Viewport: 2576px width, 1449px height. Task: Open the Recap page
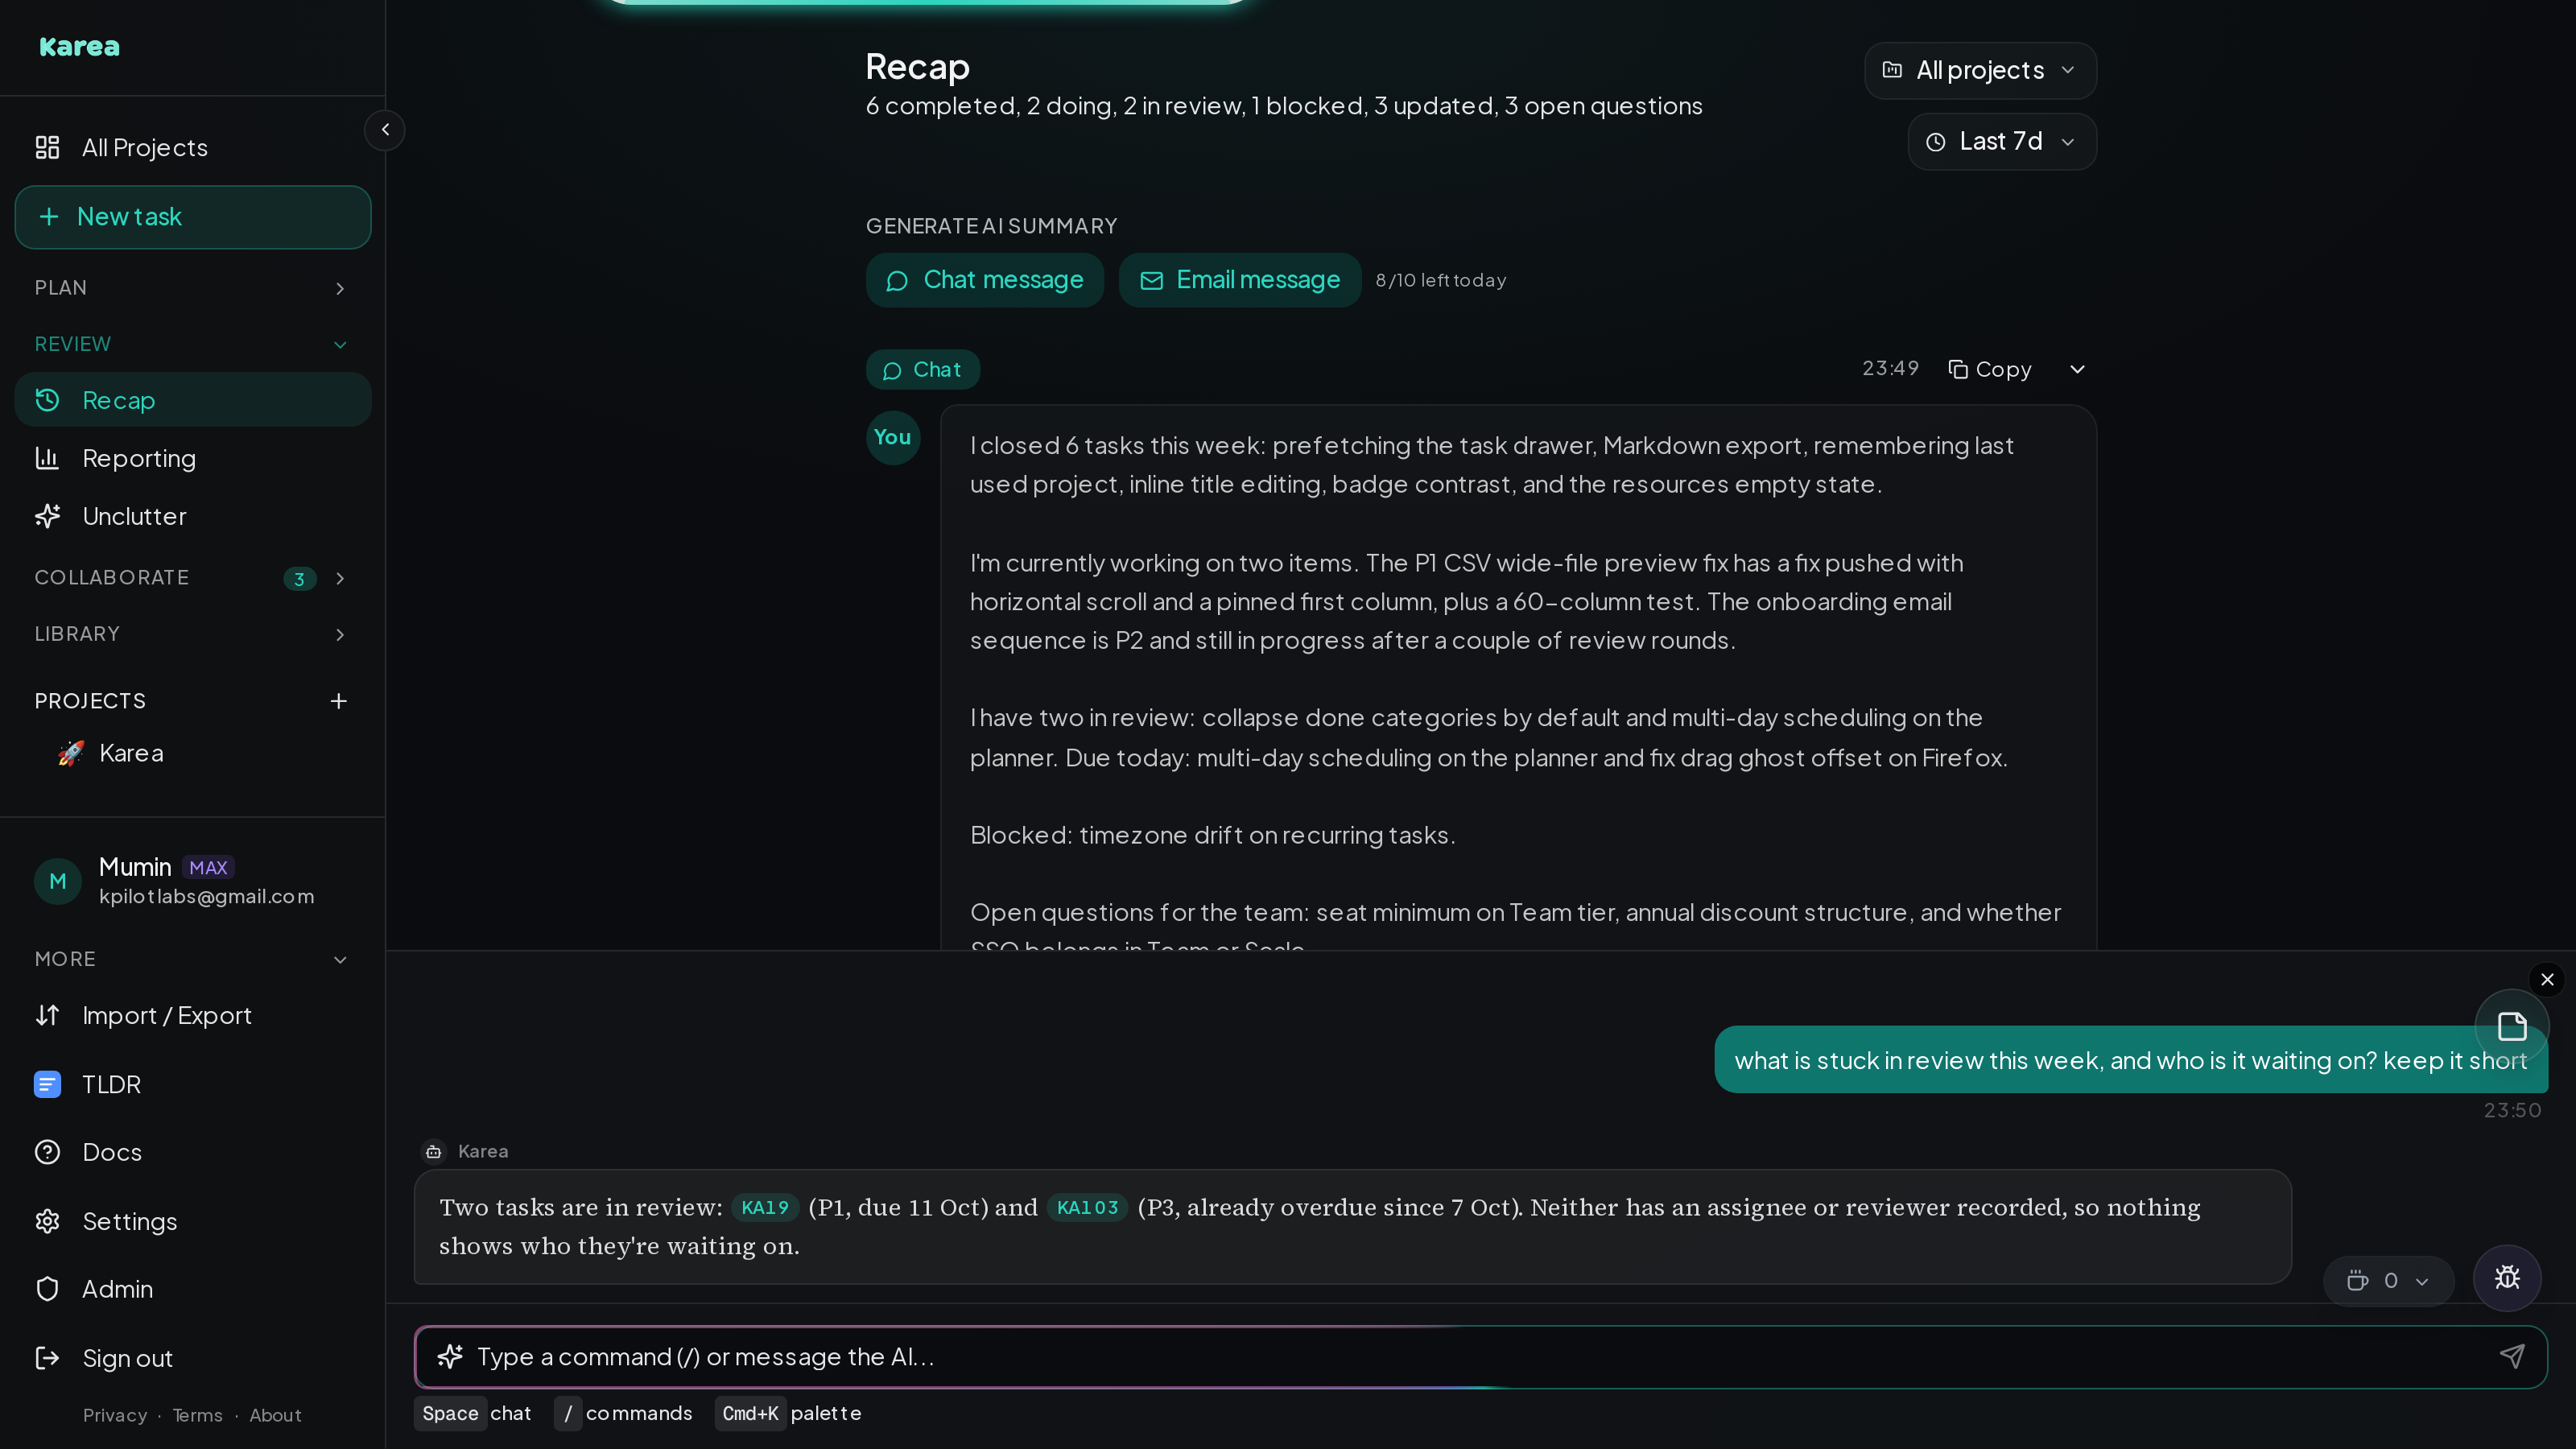coord(193,400)
